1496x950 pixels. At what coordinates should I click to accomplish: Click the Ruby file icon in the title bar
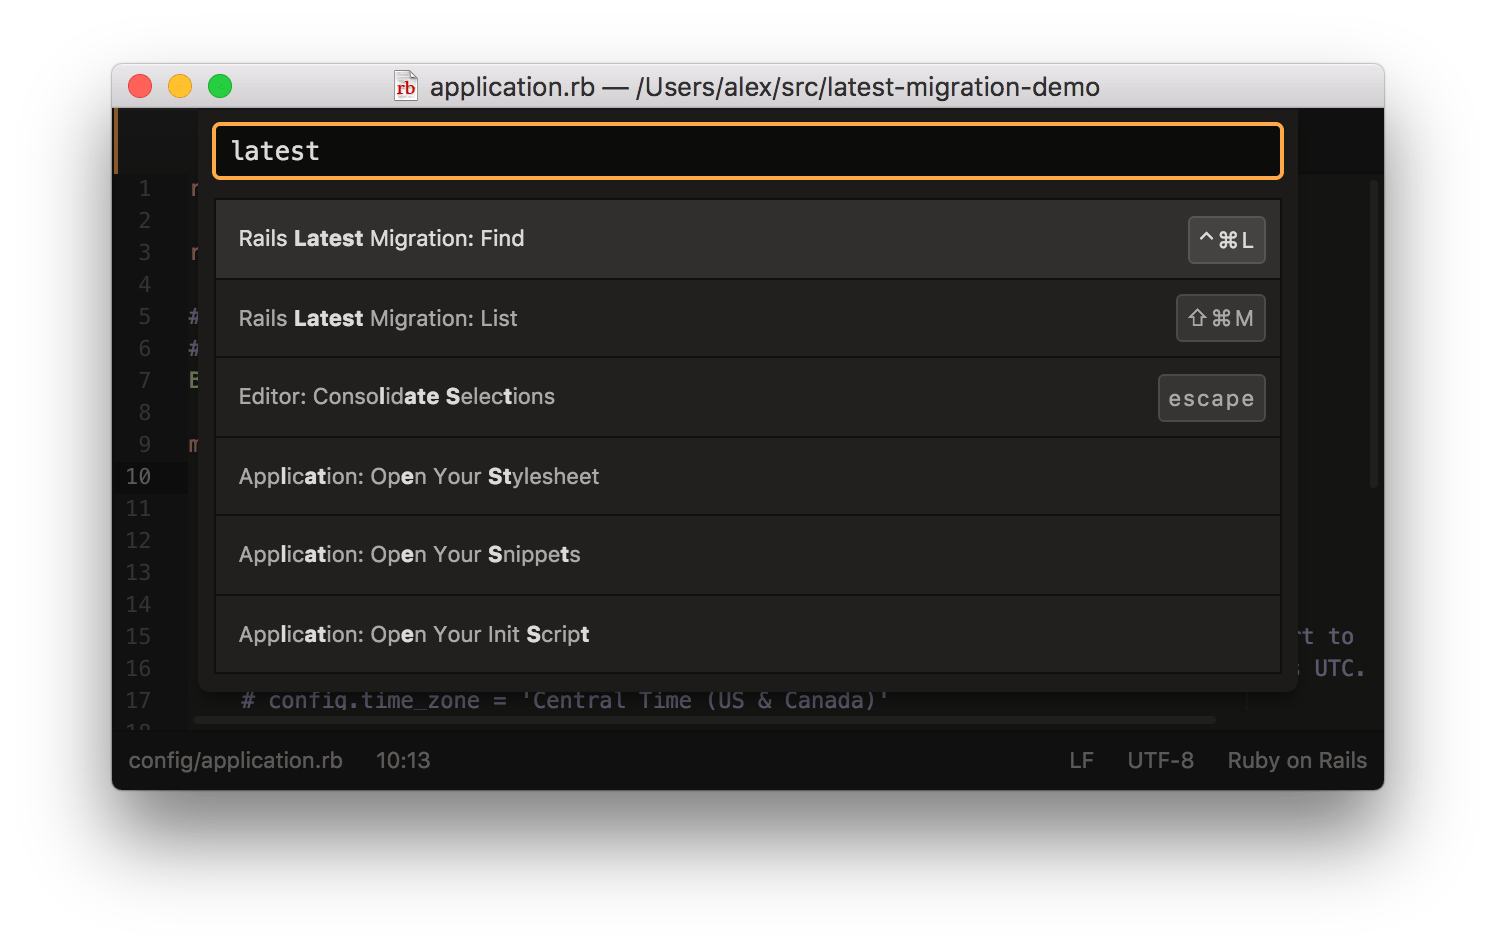[x=406, y=87]
